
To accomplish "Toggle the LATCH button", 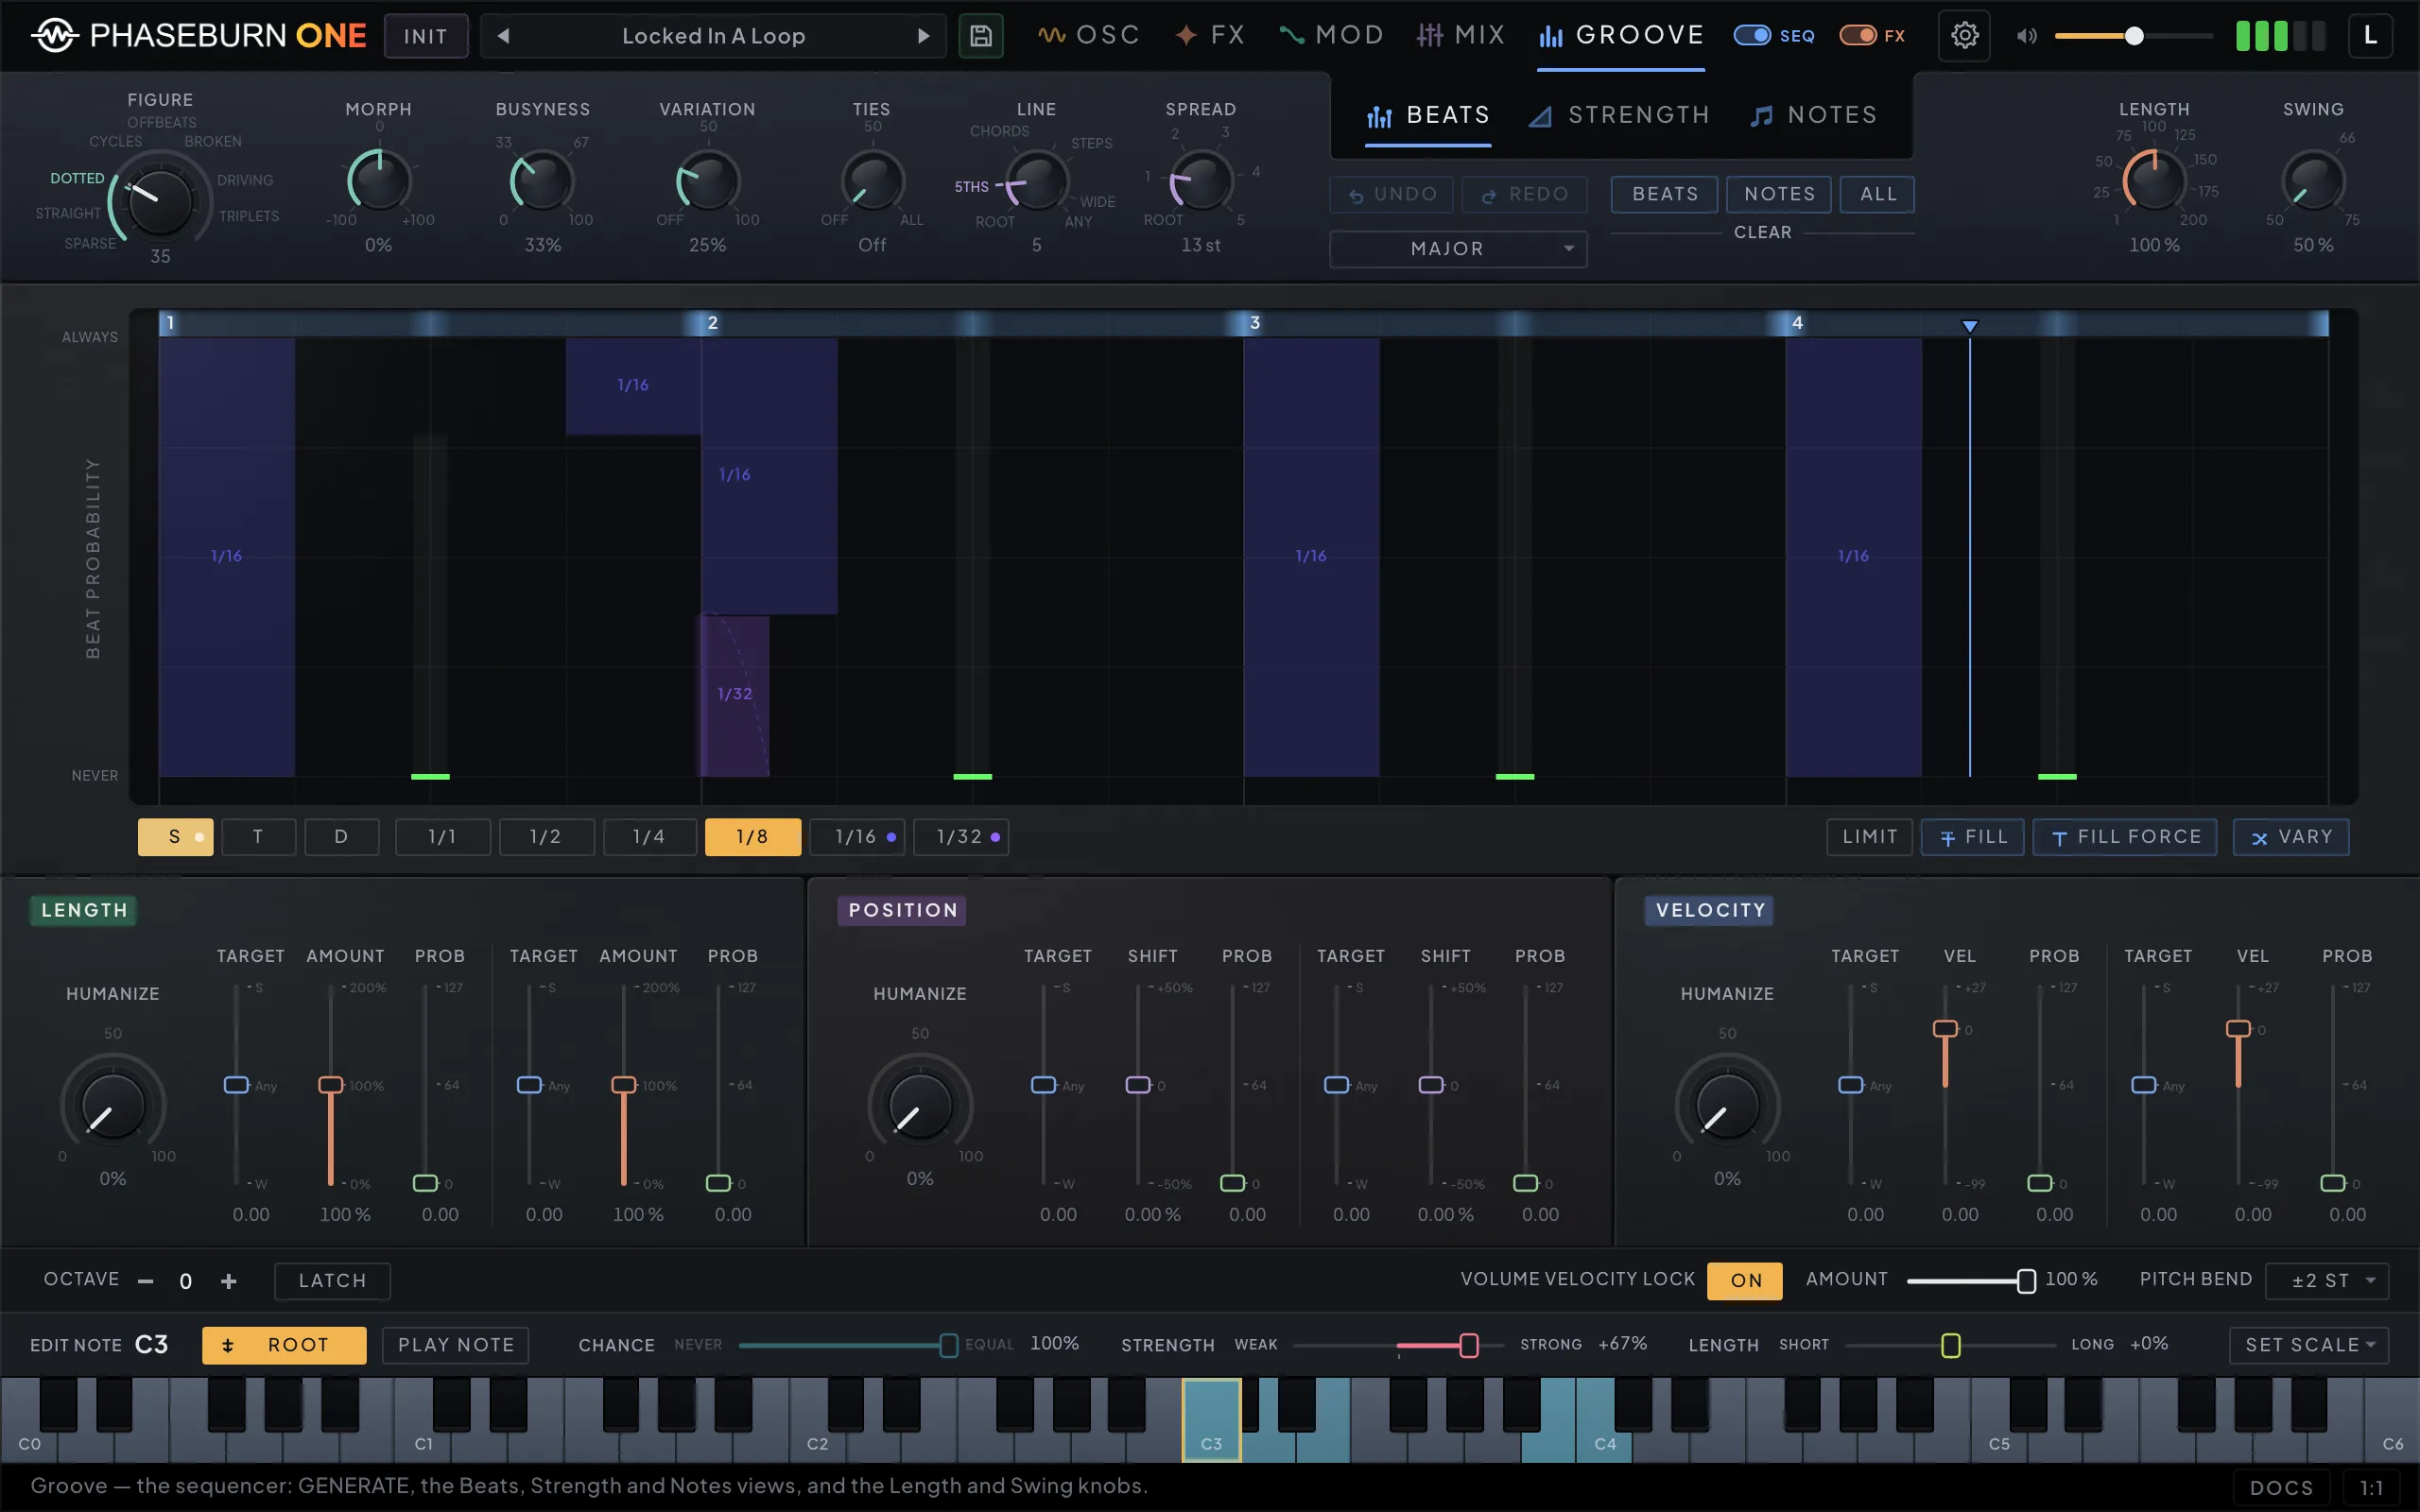I will tap(332, 1281).
